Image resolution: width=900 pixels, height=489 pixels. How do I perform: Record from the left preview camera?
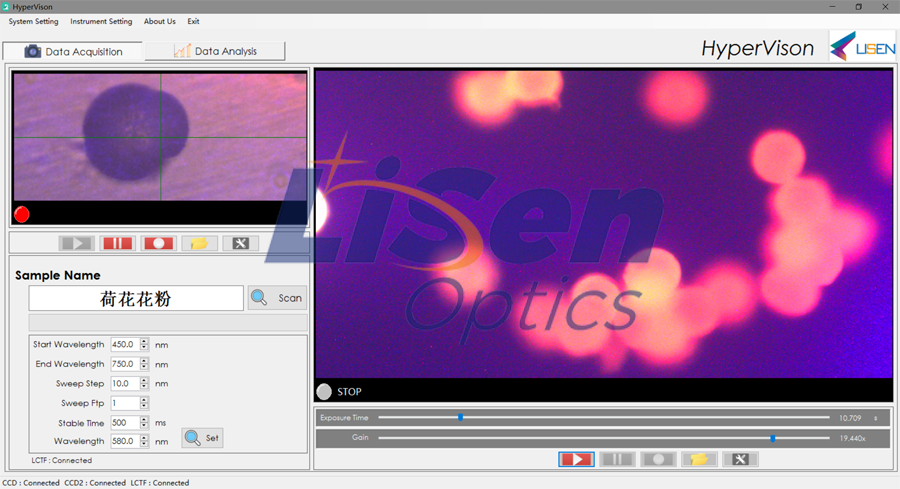pyautogui.click(x=158, y=243)
